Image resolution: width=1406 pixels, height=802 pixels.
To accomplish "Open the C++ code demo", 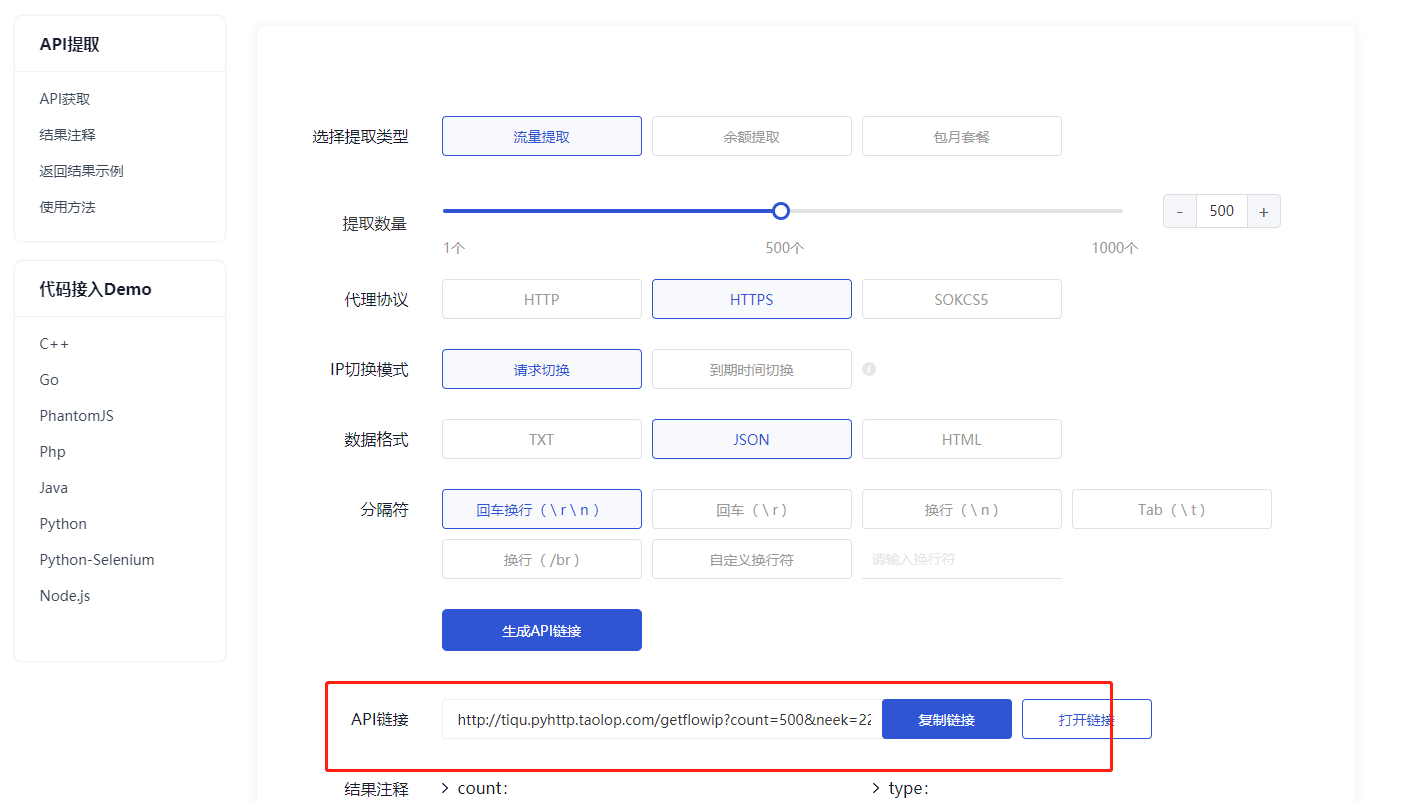I will [55, 344].
